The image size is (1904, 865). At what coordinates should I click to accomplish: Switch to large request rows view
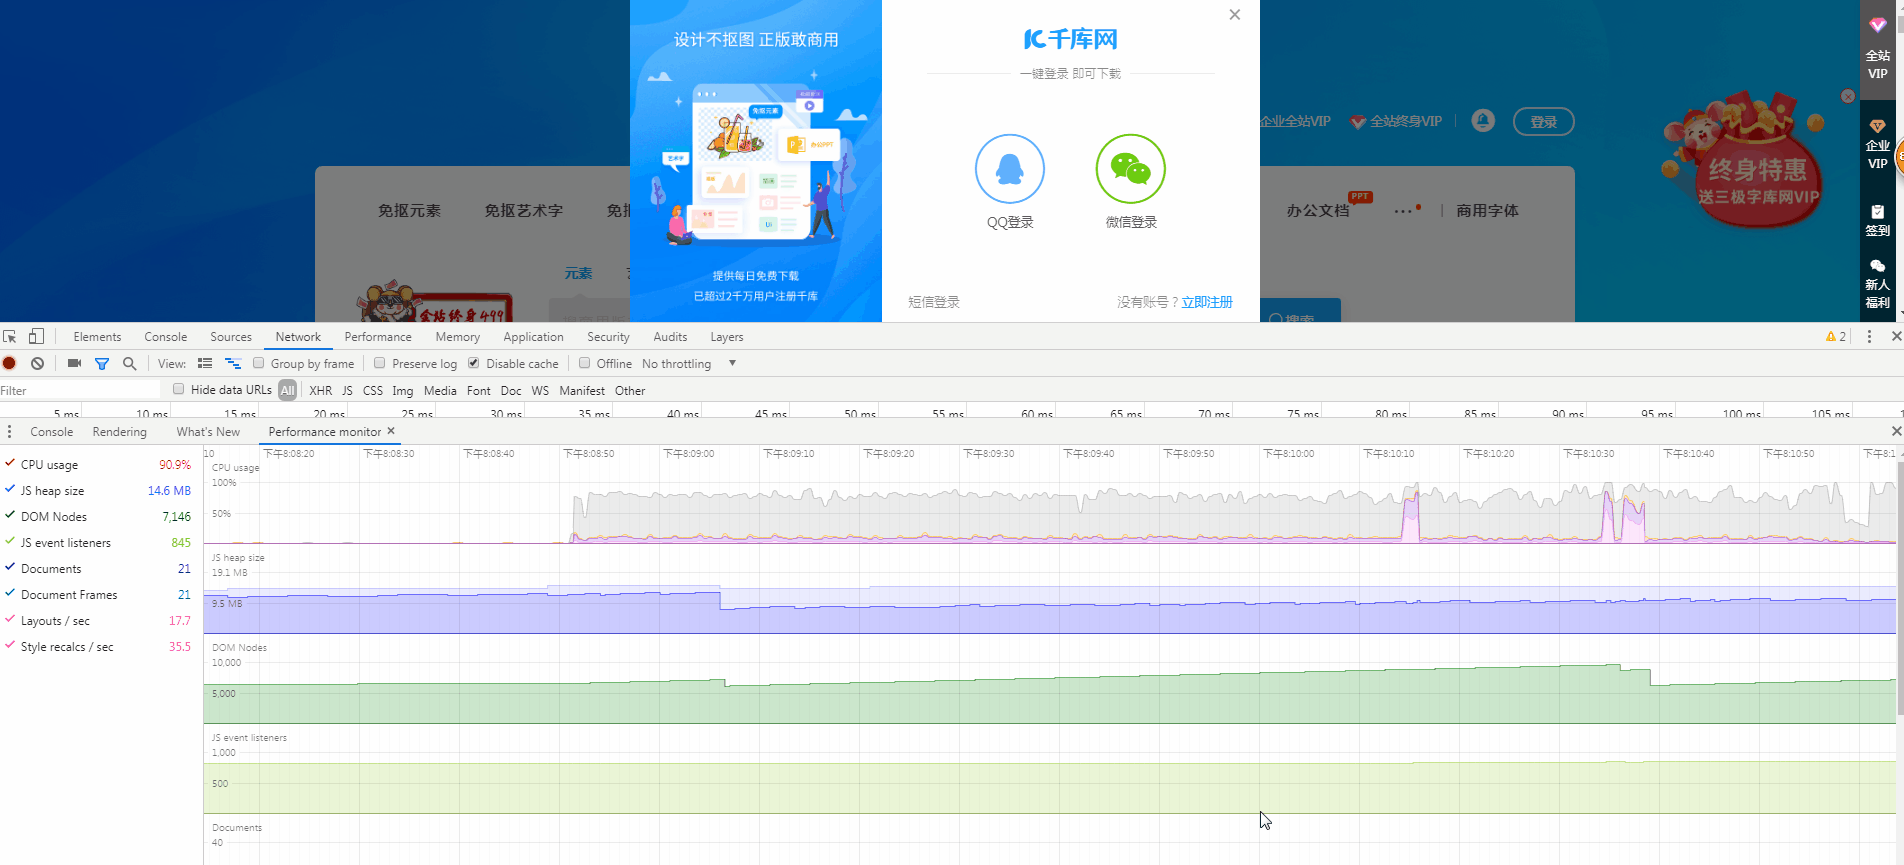[205, 364]
